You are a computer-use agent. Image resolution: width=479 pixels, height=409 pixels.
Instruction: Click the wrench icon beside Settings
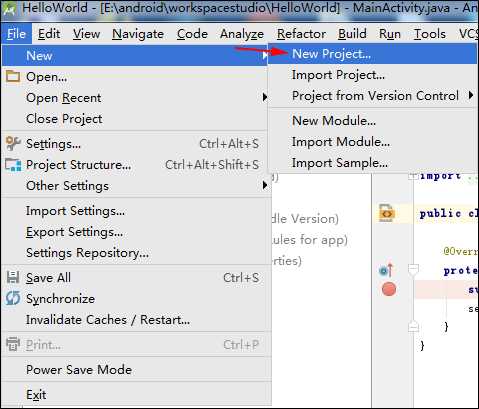click(x=13, y=143)
